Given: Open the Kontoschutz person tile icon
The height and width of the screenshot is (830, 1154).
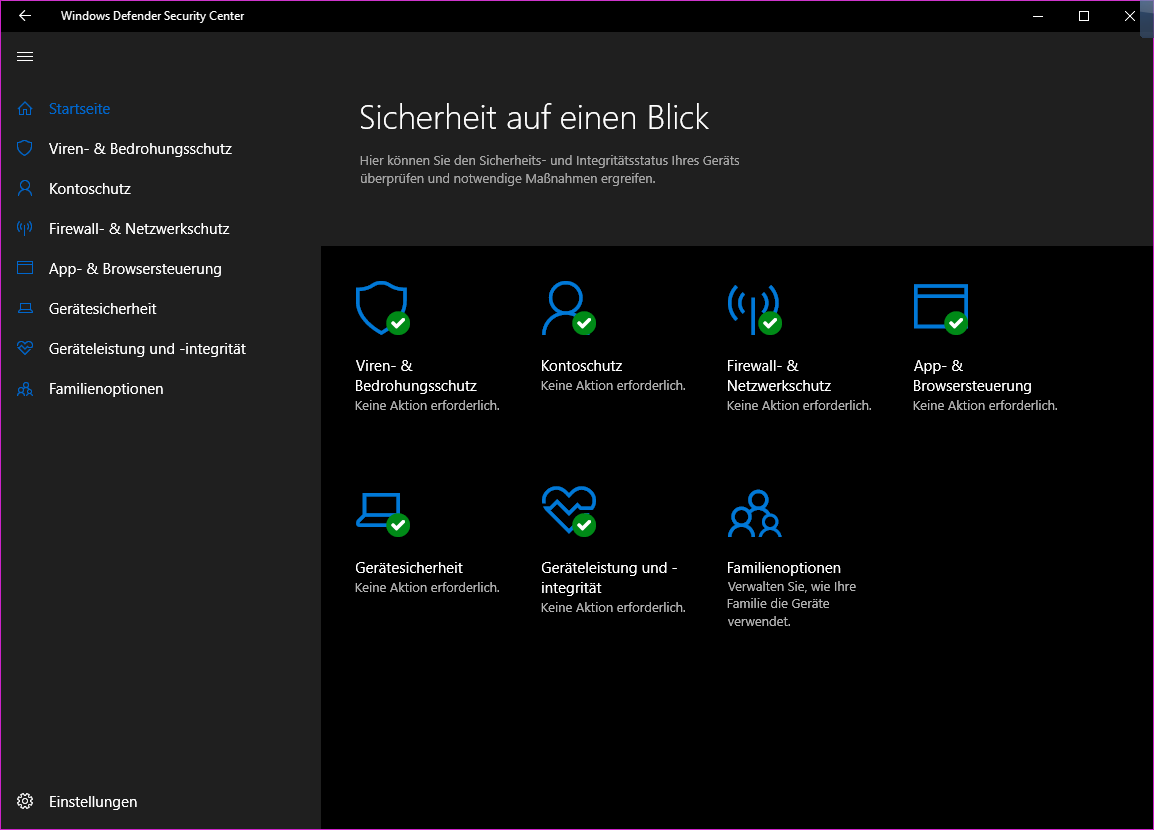Looking at the screenshot, I should pos(567,308).
